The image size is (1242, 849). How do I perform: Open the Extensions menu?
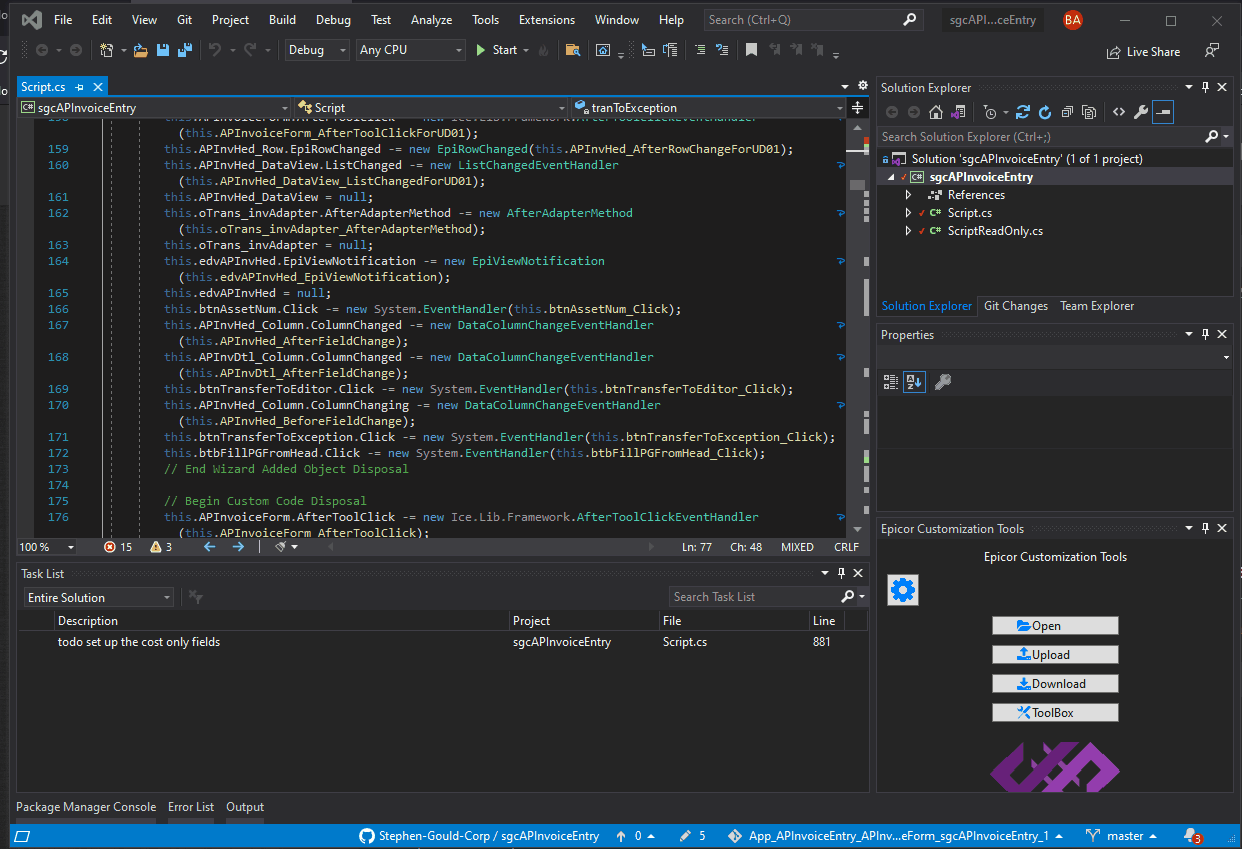547,20
